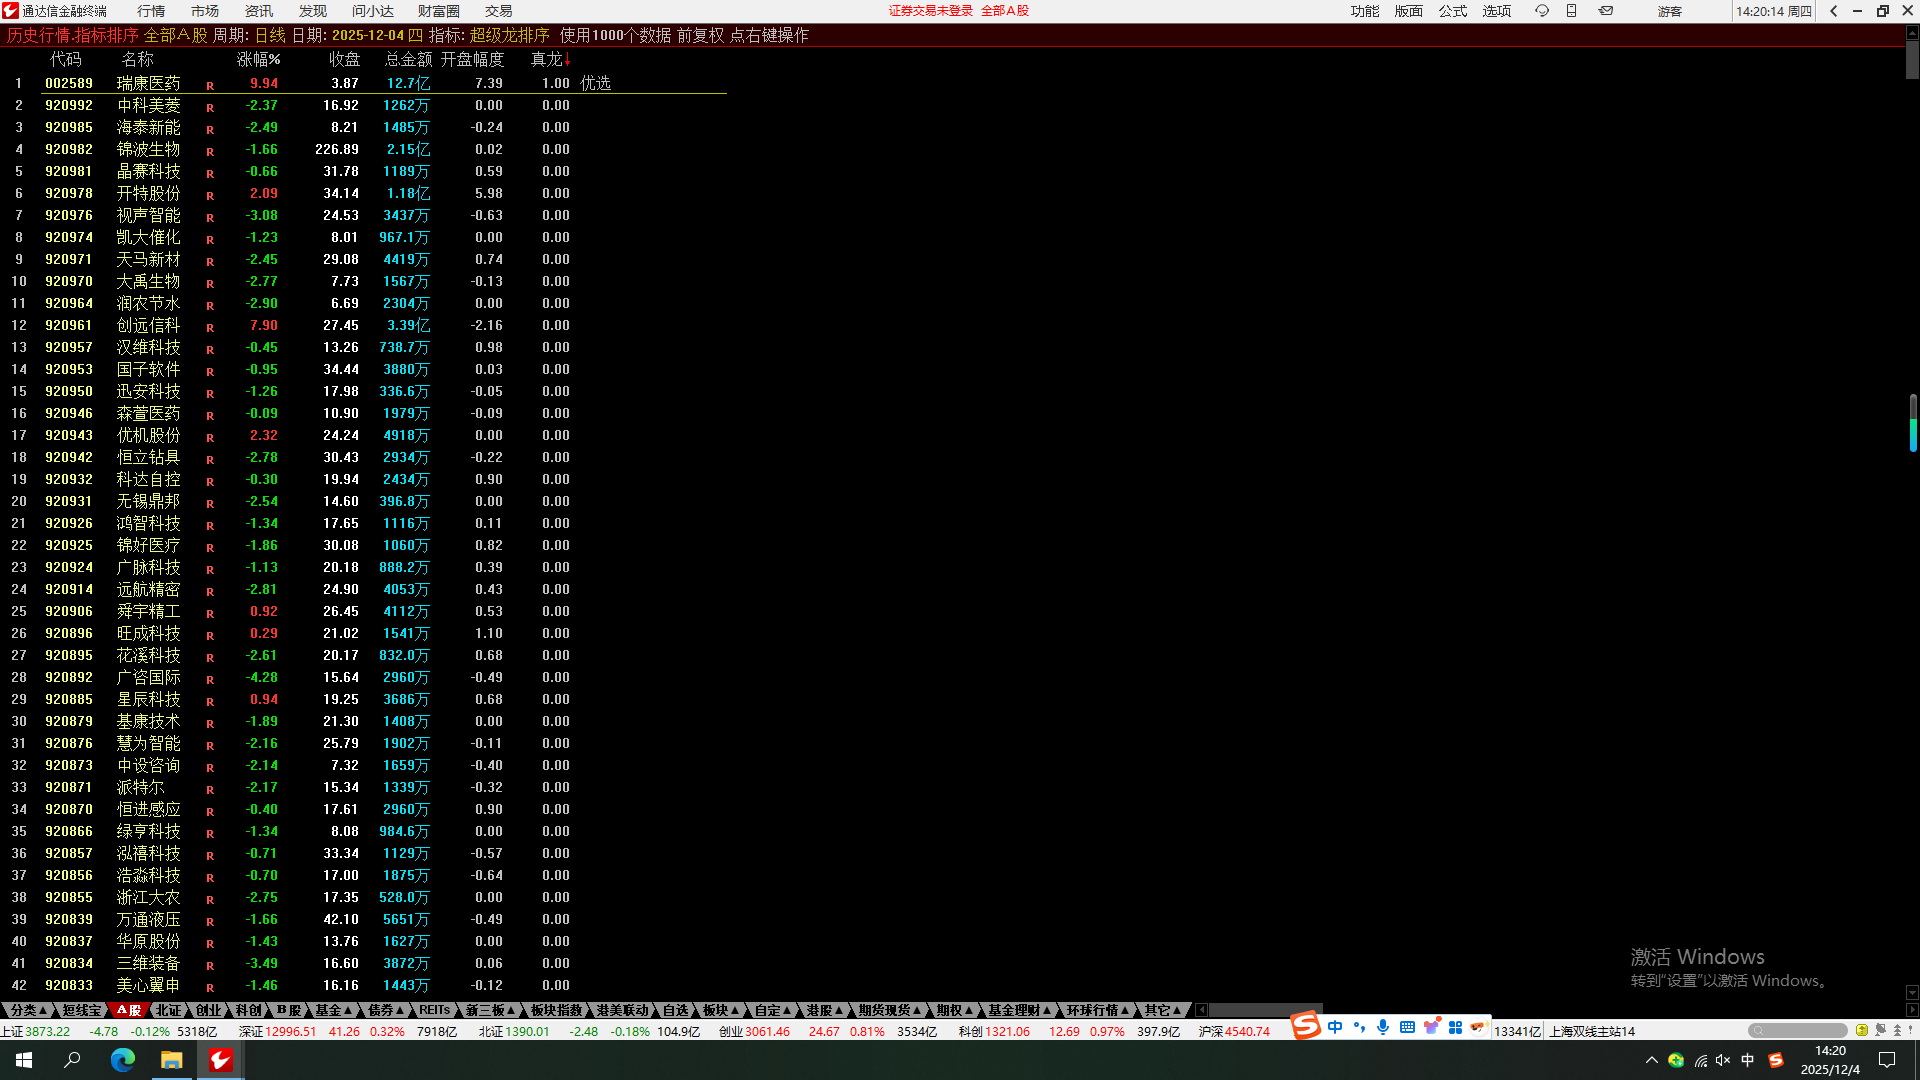Click the customer service headset icon
Image resolution: width=1920 pixels, height=1080 pixels.
tap(1541, 11)
